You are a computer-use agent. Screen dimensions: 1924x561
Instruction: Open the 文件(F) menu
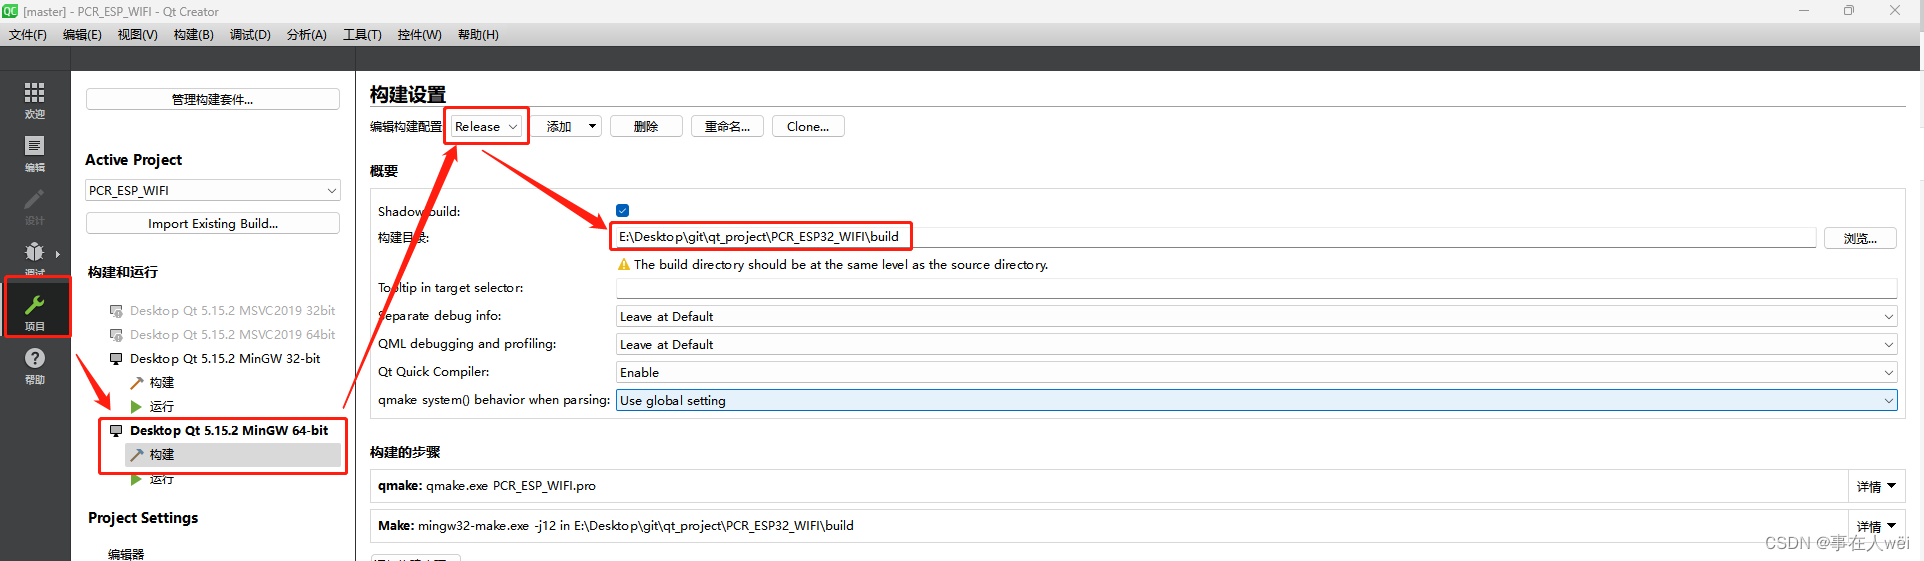[28, 35]
